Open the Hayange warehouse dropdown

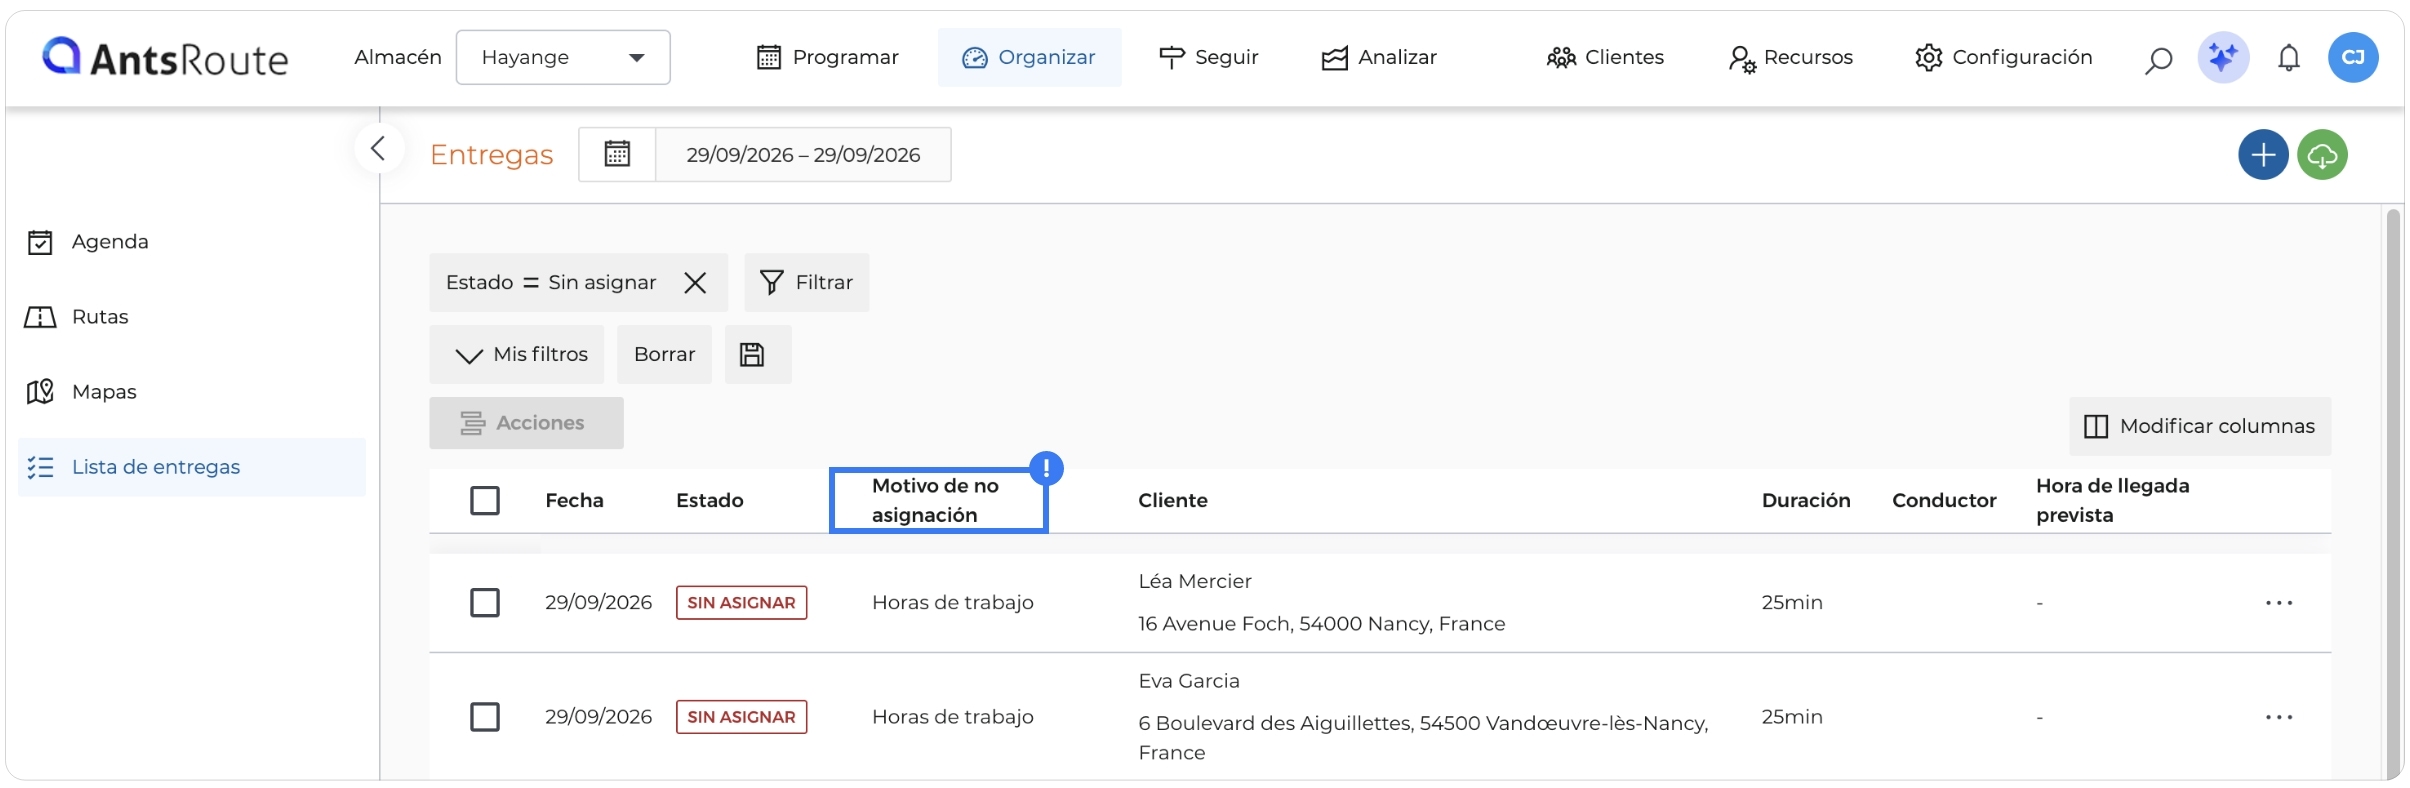(563, 57)
